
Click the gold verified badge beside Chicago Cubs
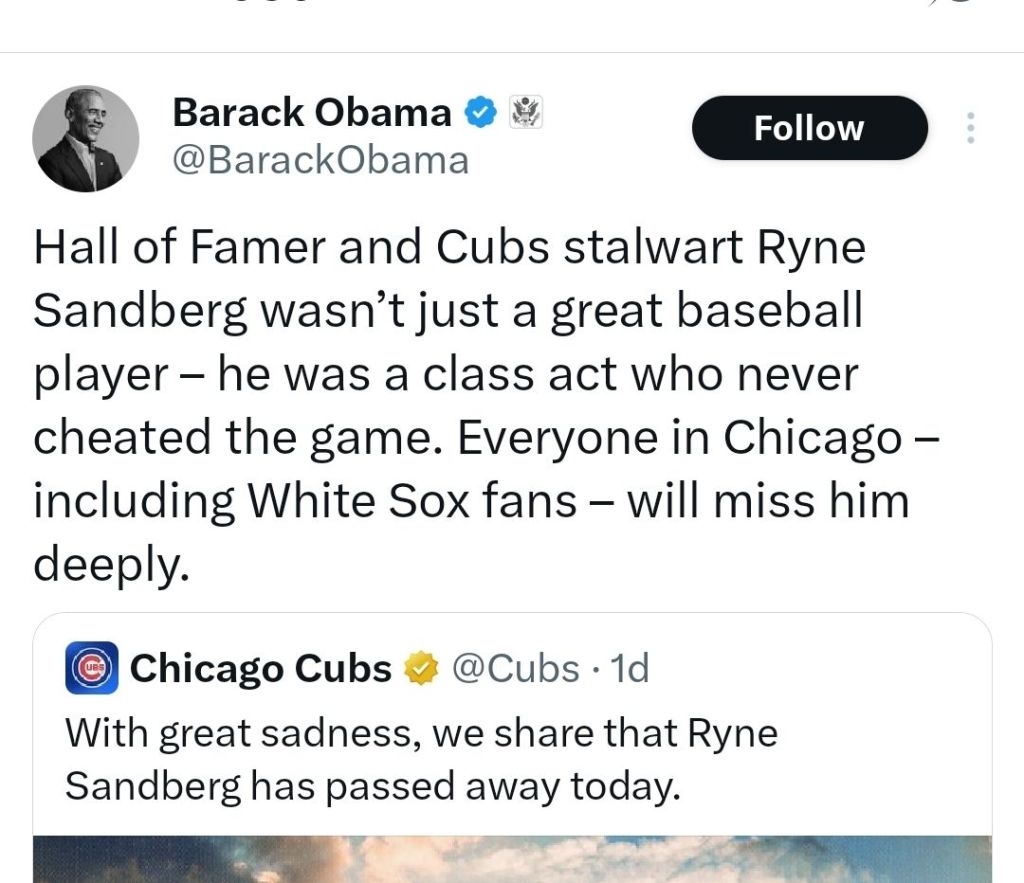coord(421,668)
